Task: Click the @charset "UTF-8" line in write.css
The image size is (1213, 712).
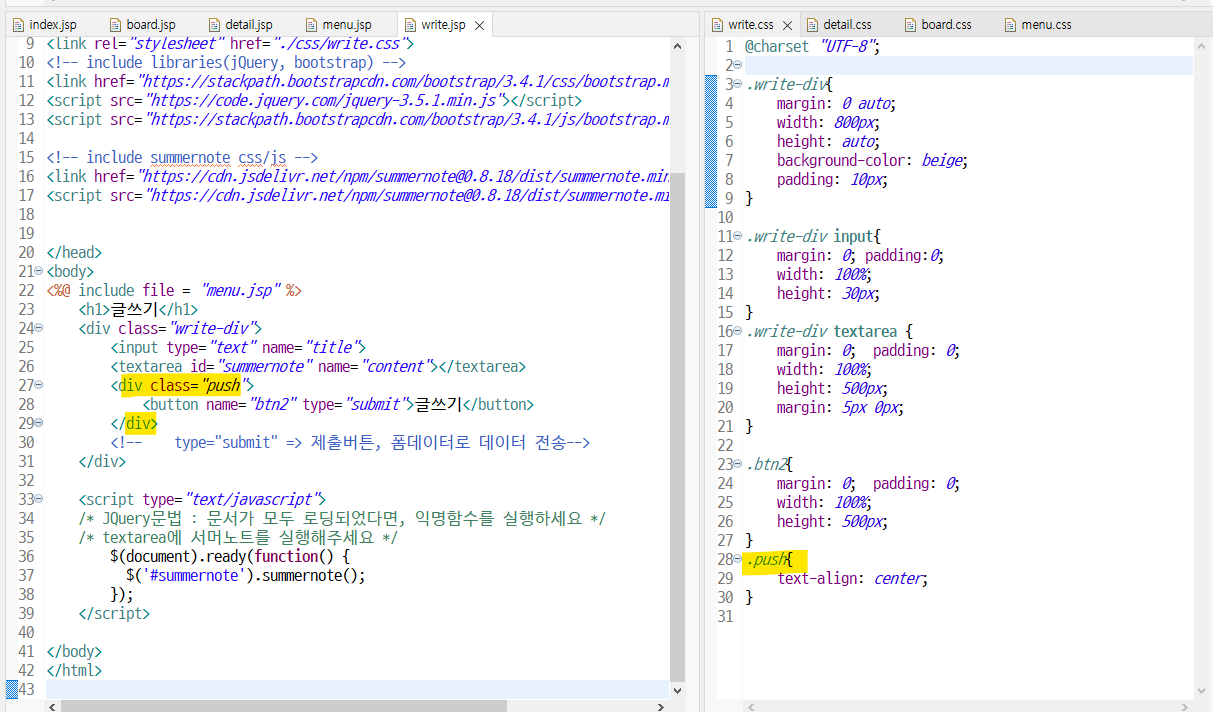Action: point(812,46)
